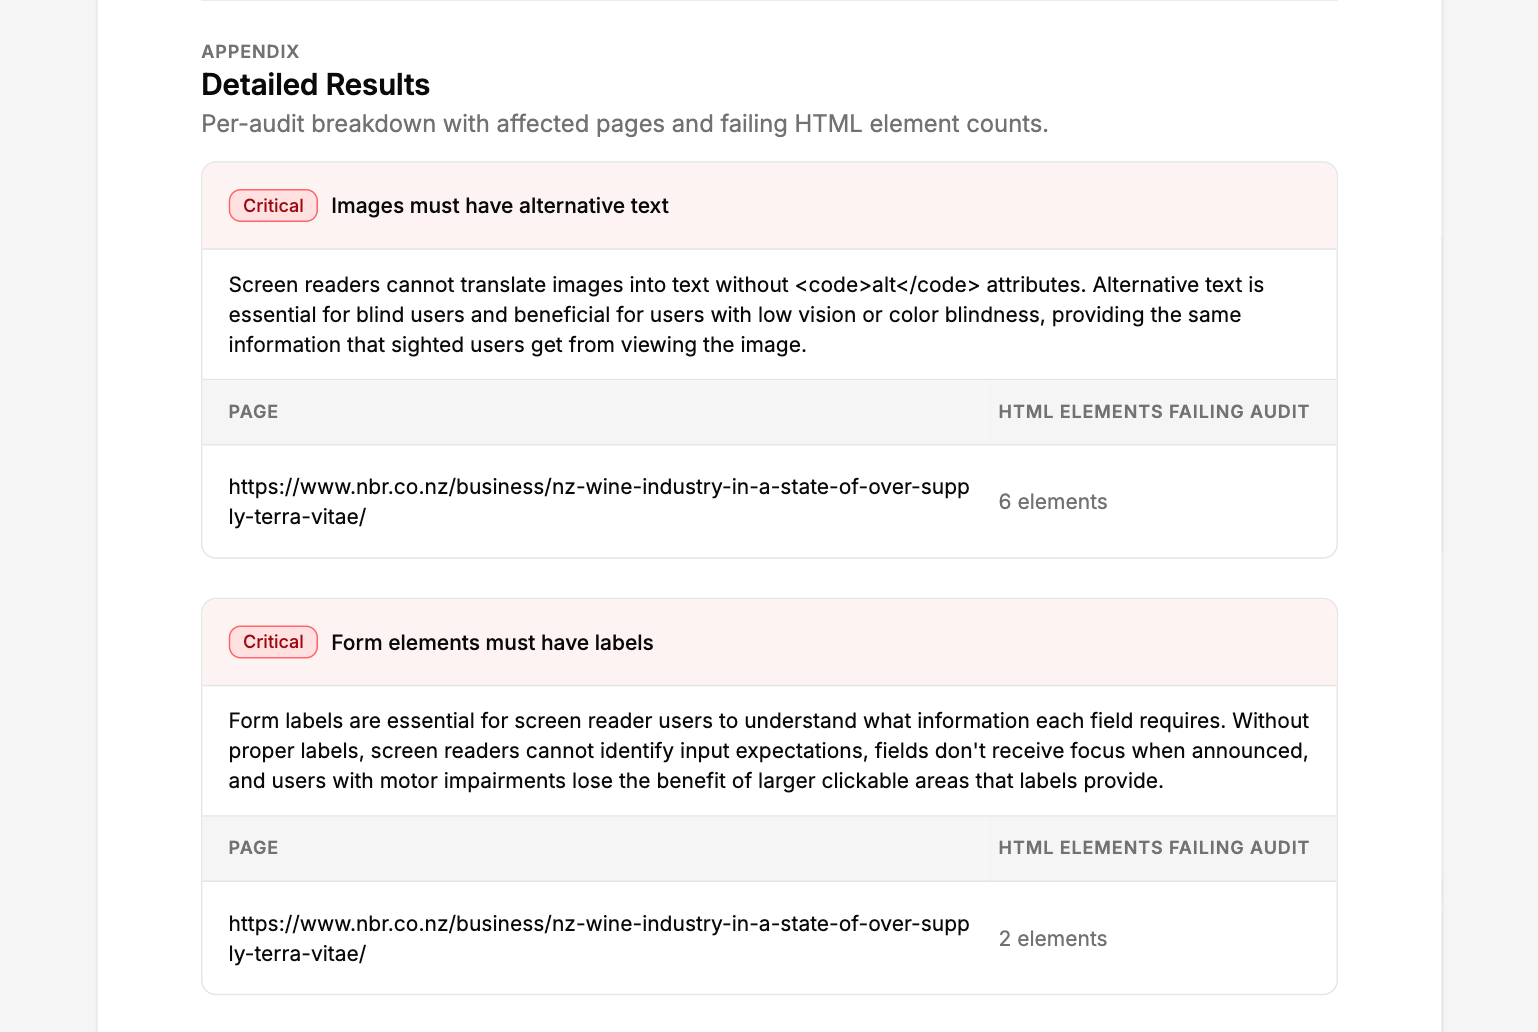Click the '2 elements' failing count
This screenshot has height=1032, width=1538.
pos(1053,939)
